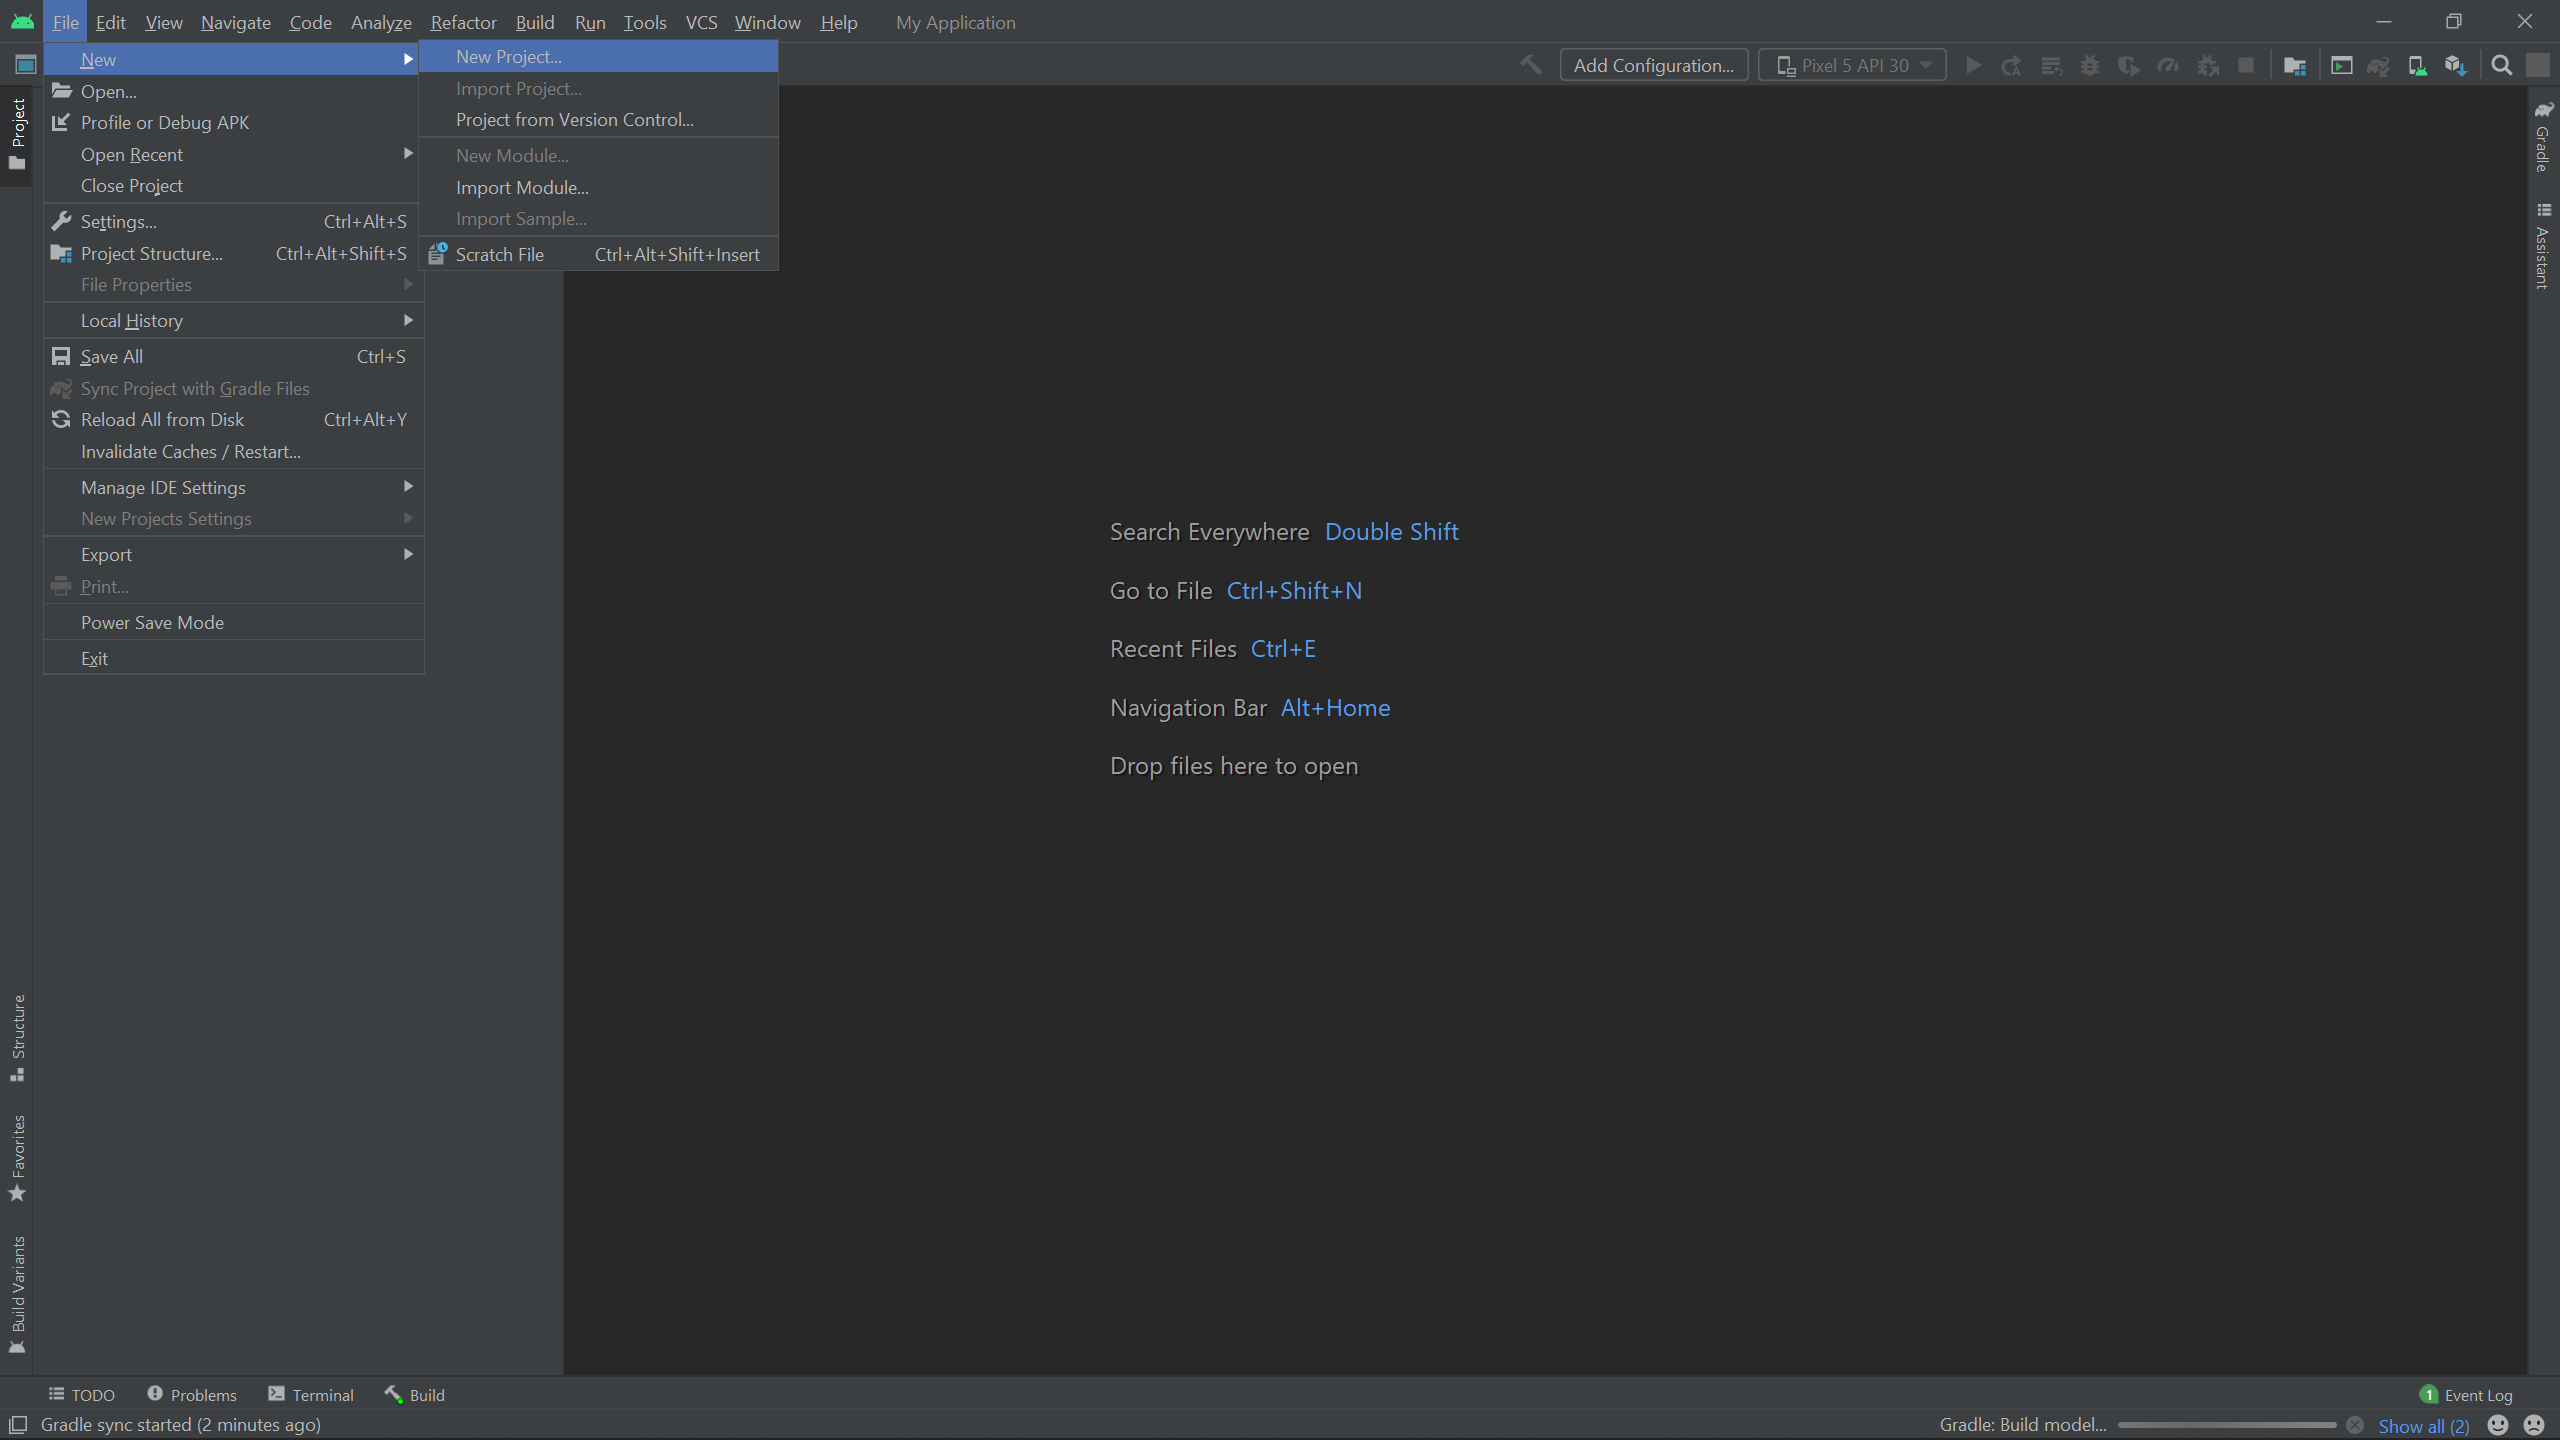The width and height of the screenshot is (2560, 1440).
Task: Enable Power Save Mode
Action: click(x=152, y=621)
